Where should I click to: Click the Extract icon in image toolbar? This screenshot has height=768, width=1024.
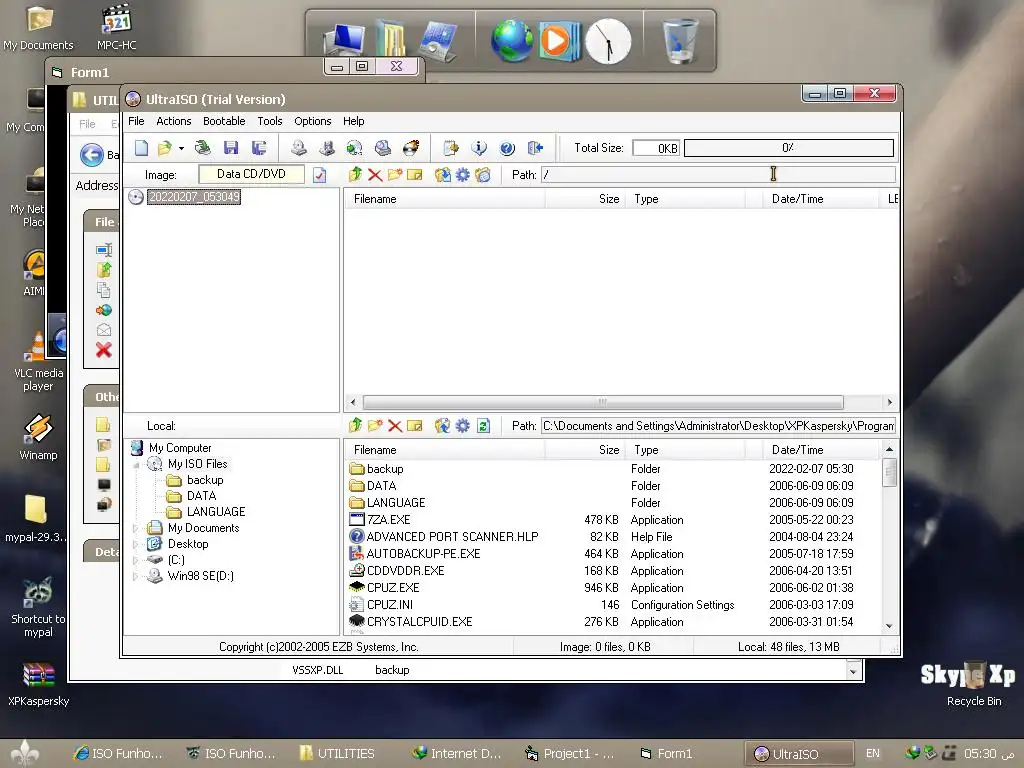pyautogui.click(x=443, y=174)
